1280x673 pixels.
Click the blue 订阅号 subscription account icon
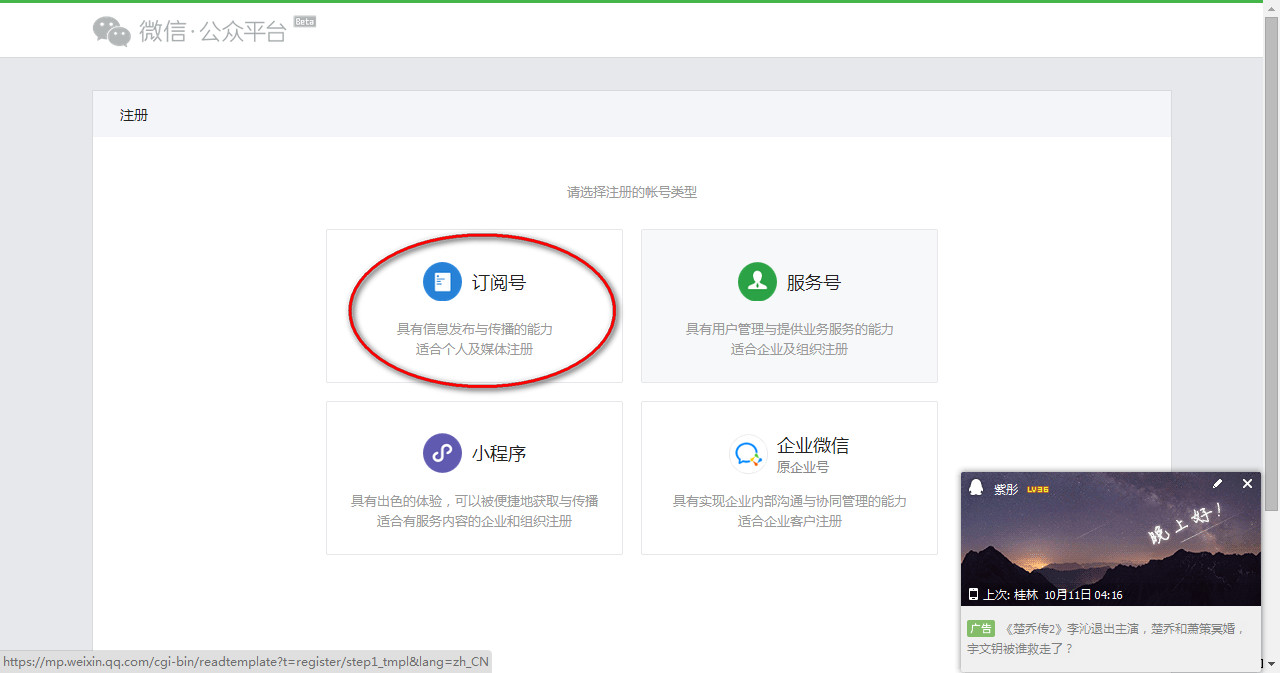click(x=442, y=282)
